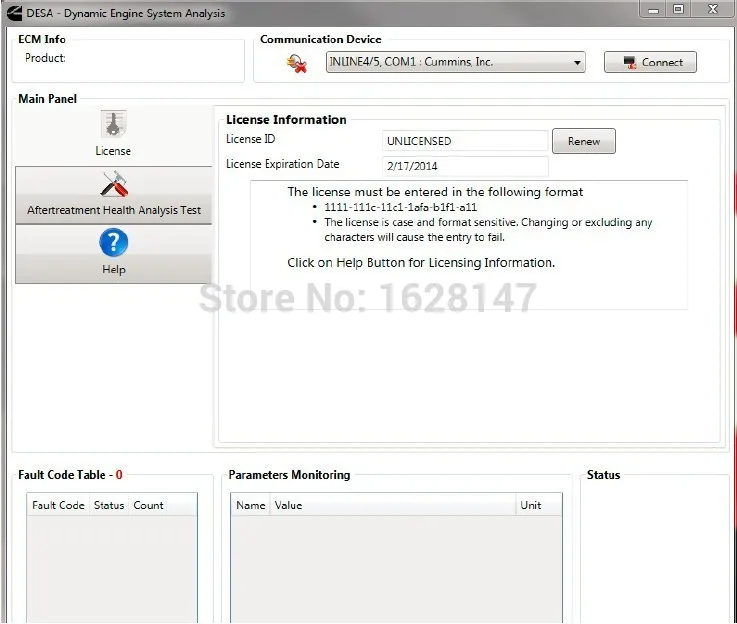This screenshot has height=624, width=737.
Task: Click the disconnected communication status icon
Action: [x=297, y=63]
